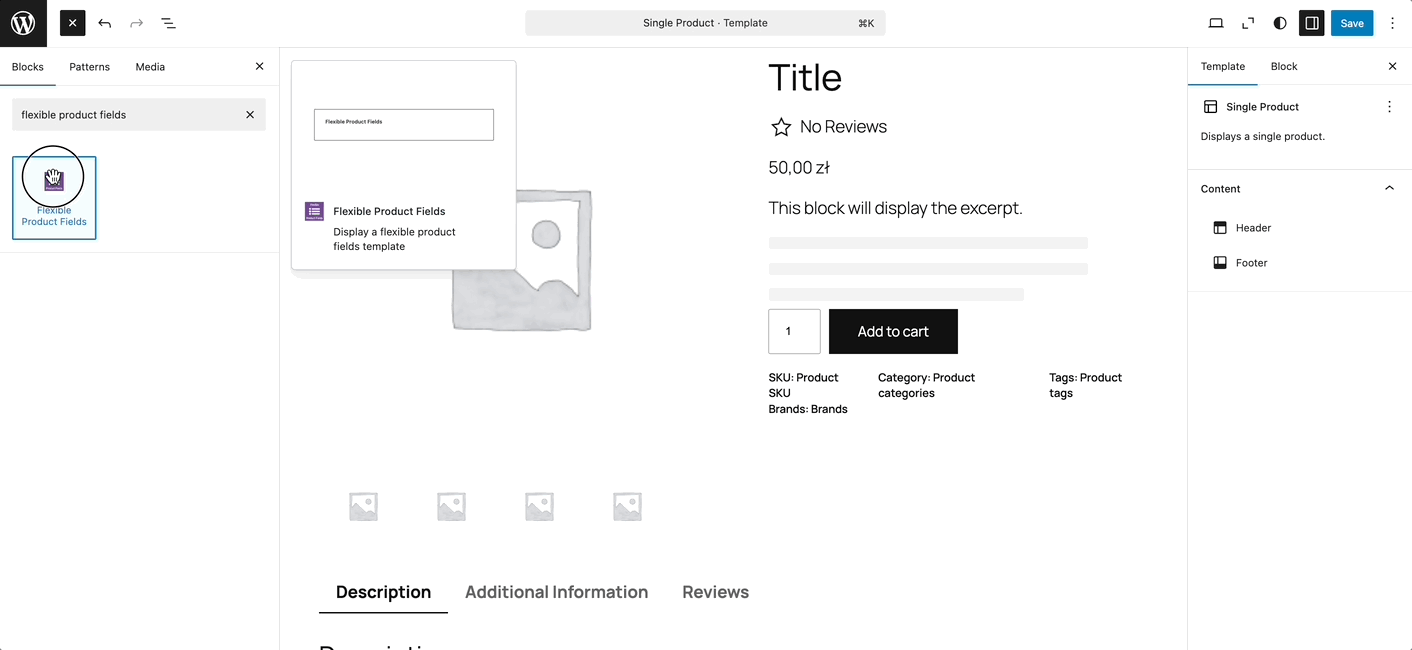This screenshot has height=650, width=1412.
Task: Switch to the Patterns tab
Action: point(89,67)
